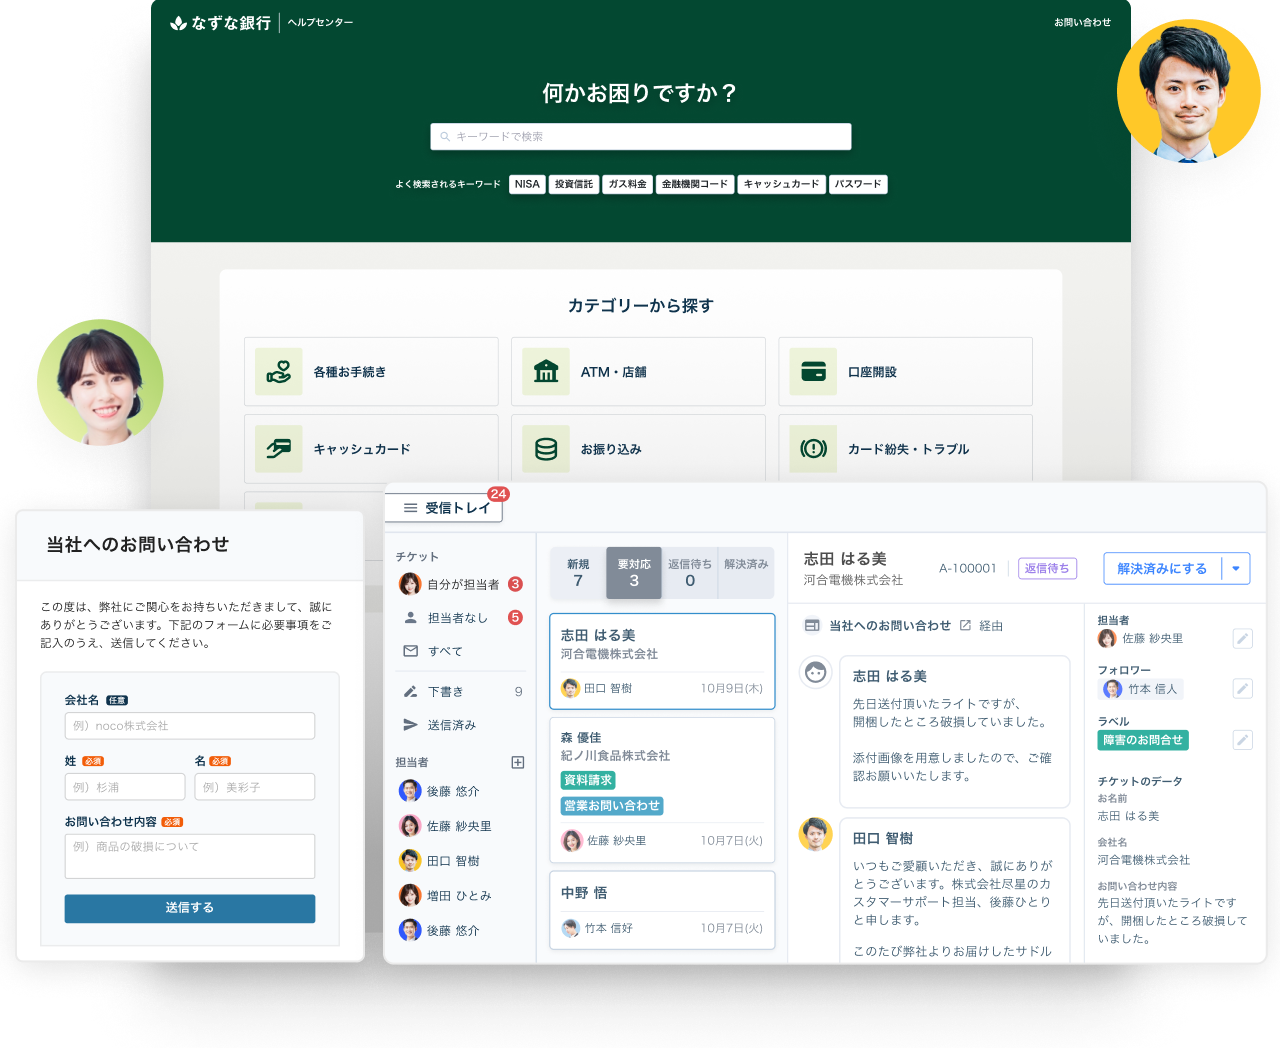Focus the 名 input field

coord(255,787)
